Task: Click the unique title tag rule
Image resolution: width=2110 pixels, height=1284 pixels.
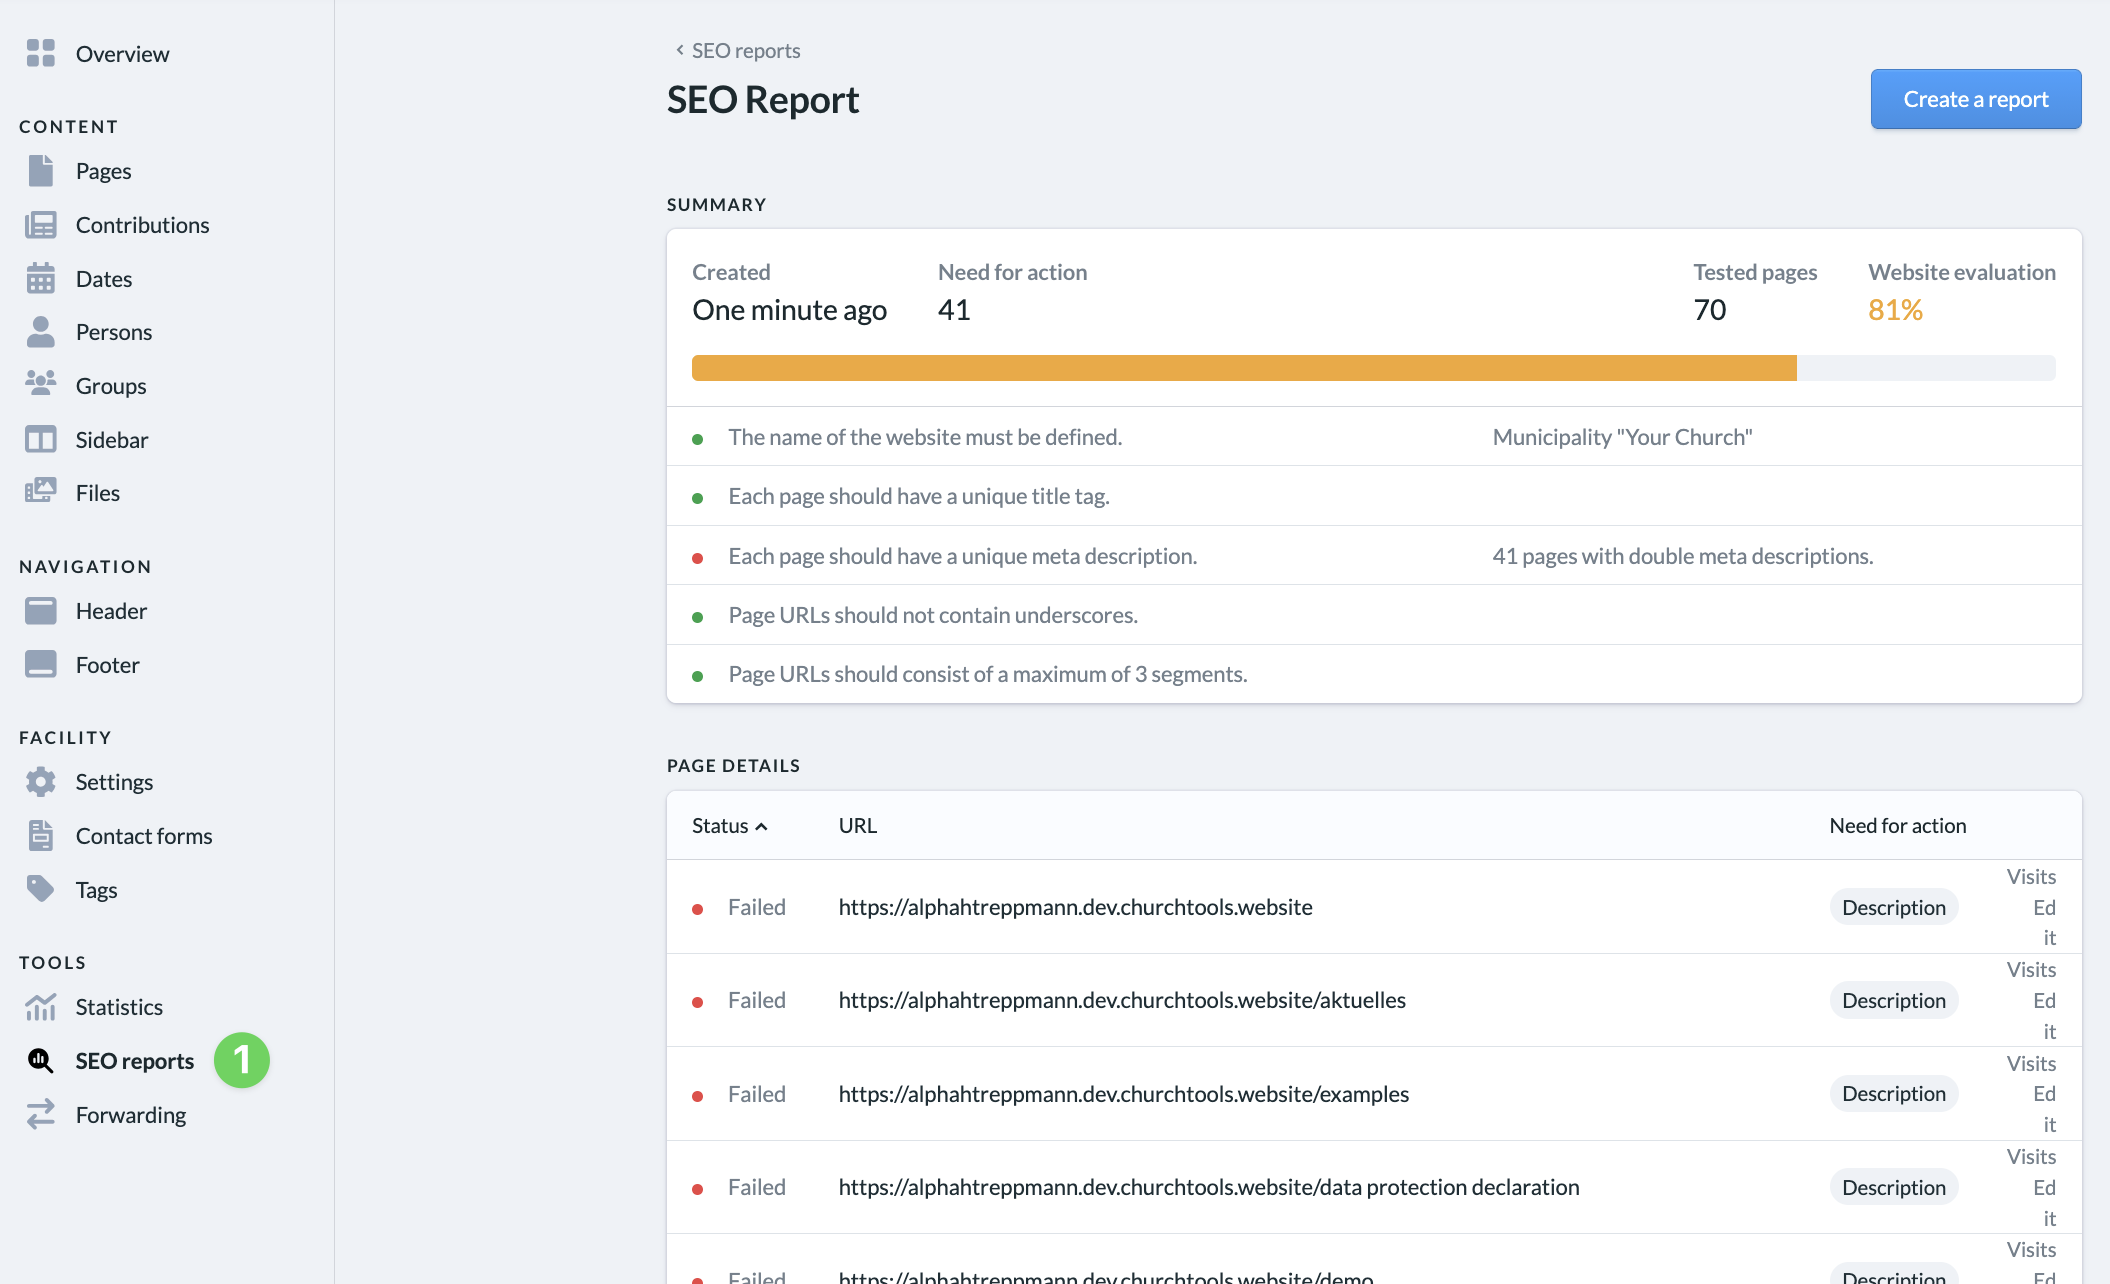Action: click(x=919, y=496)
